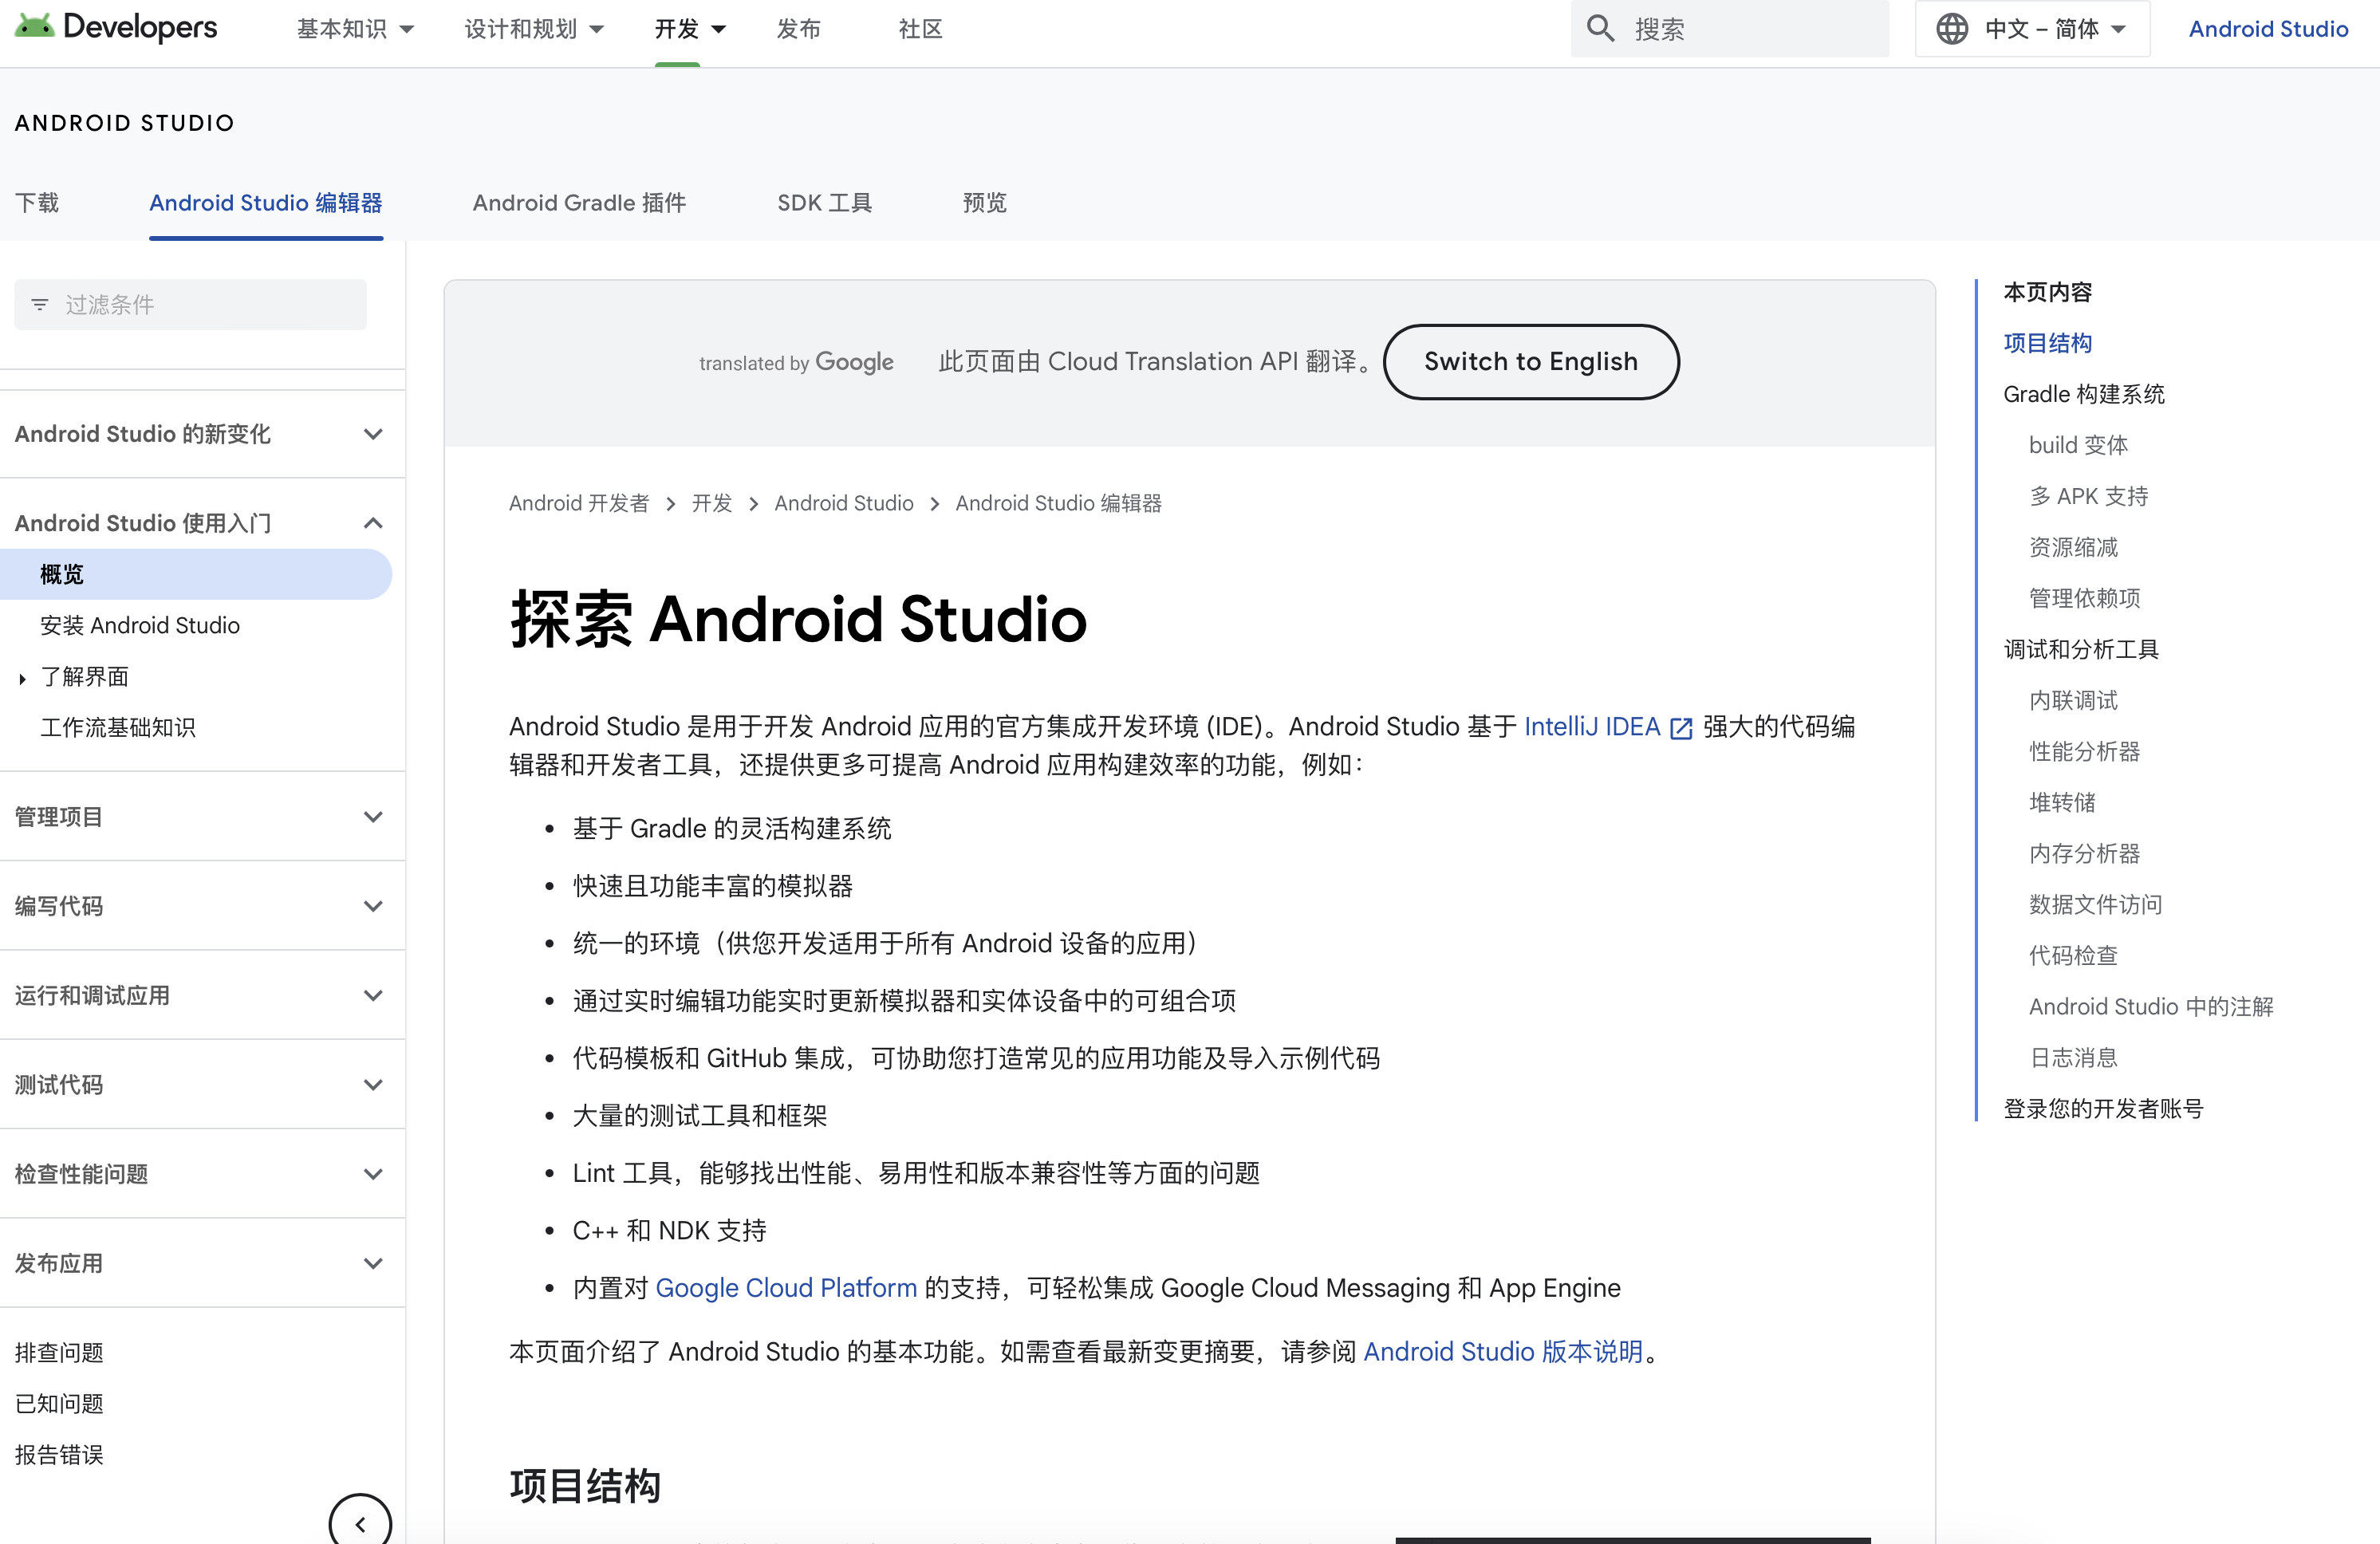
Task: Jump to Gradle 构建系统 in contents
Action: (2084, 394)
